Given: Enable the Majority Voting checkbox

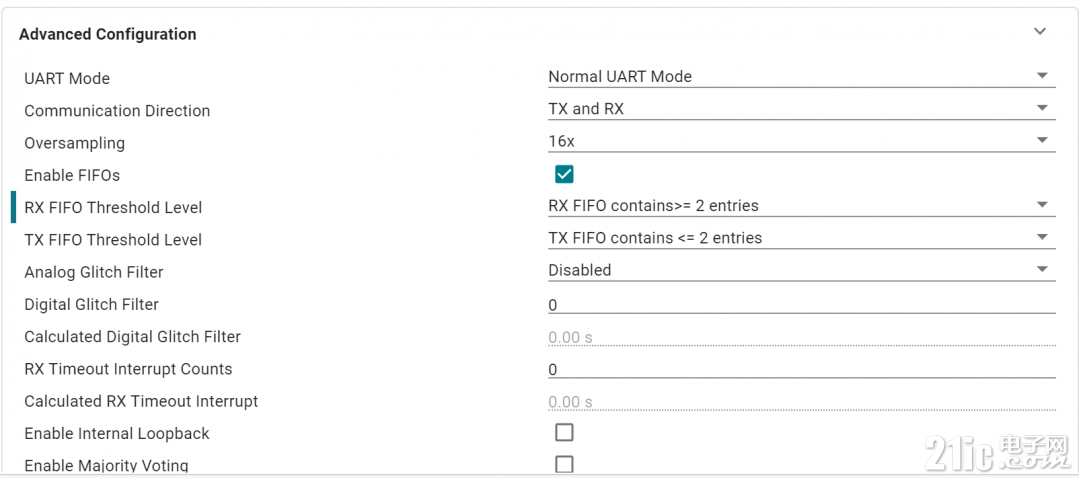Looking at the screenshot, I should click(564, 464).
